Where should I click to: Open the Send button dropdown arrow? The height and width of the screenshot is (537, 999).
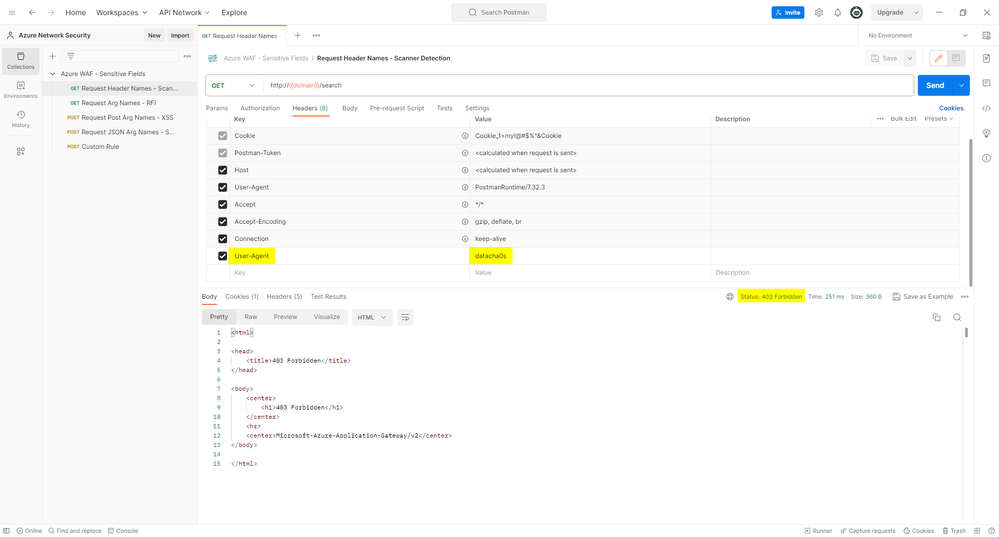[x=961, y=85]
